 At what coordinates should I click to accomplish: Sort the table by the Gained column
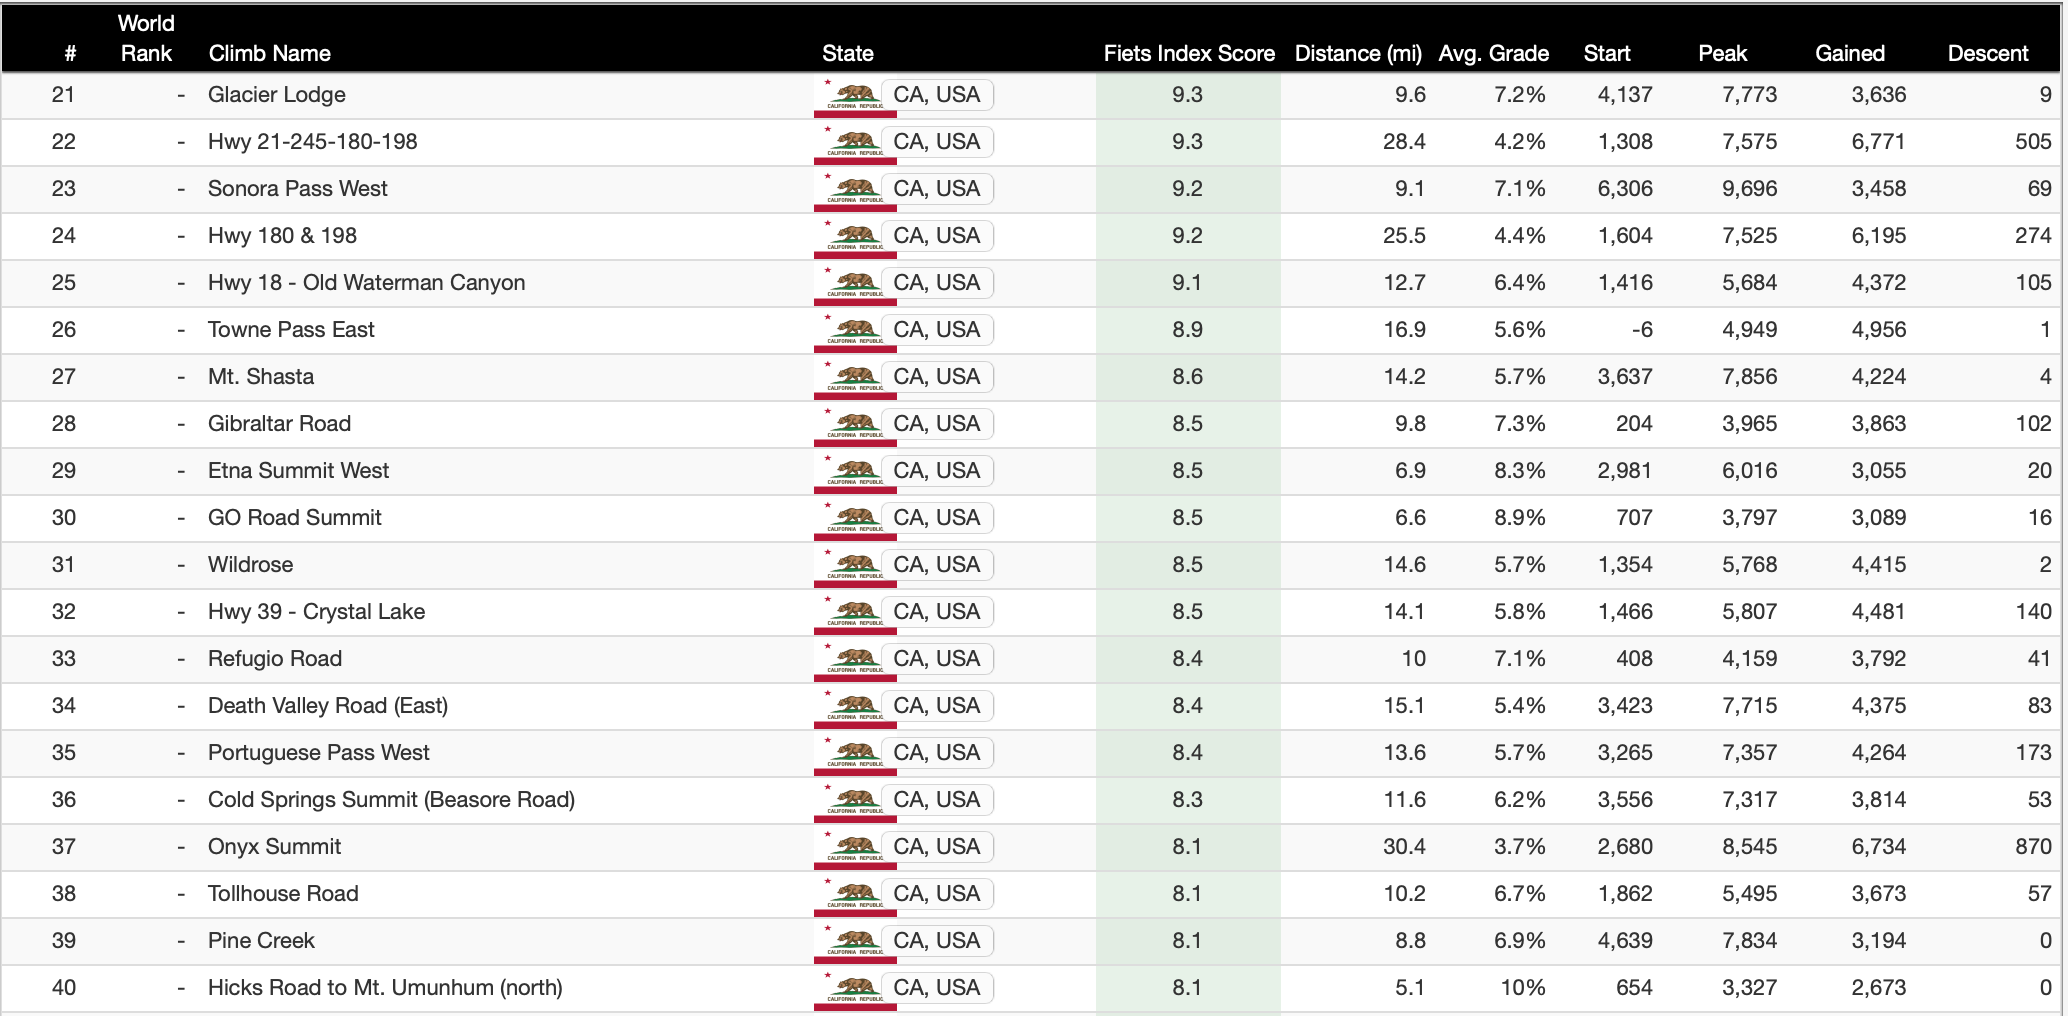coord(1849,54)
